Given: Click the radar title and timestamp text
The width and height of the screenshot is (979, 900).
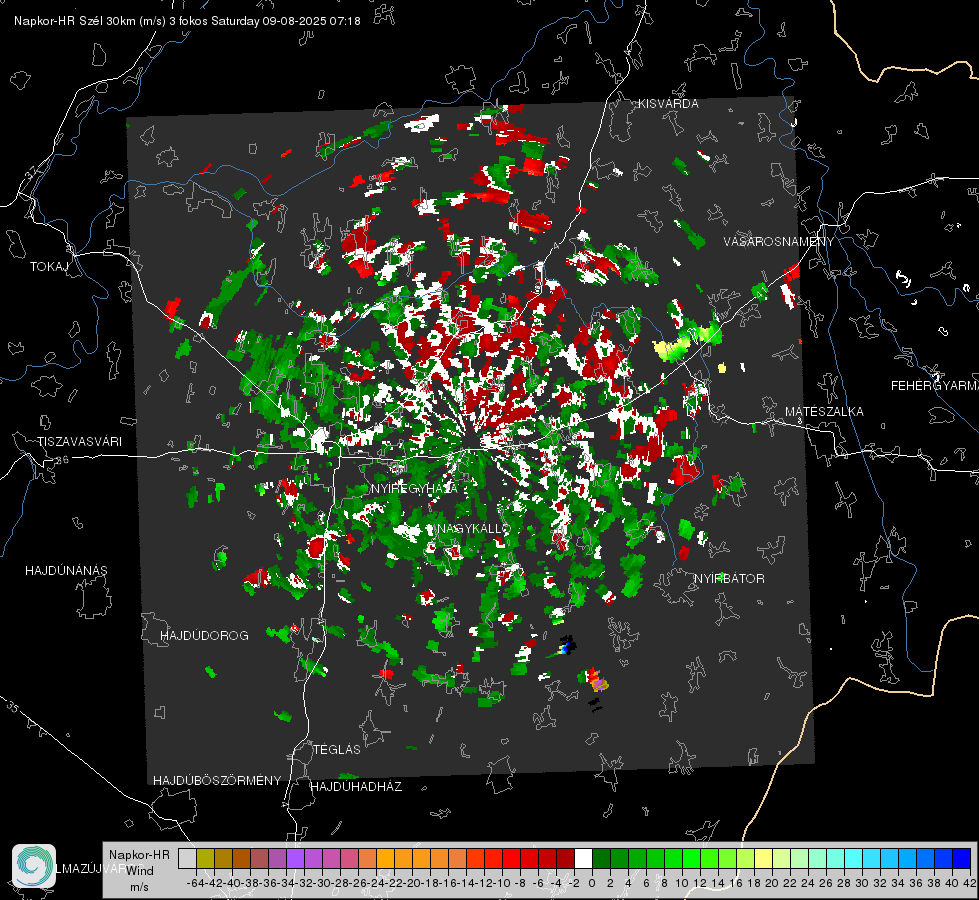Looking at the screenshot, I should pos(187,21).
